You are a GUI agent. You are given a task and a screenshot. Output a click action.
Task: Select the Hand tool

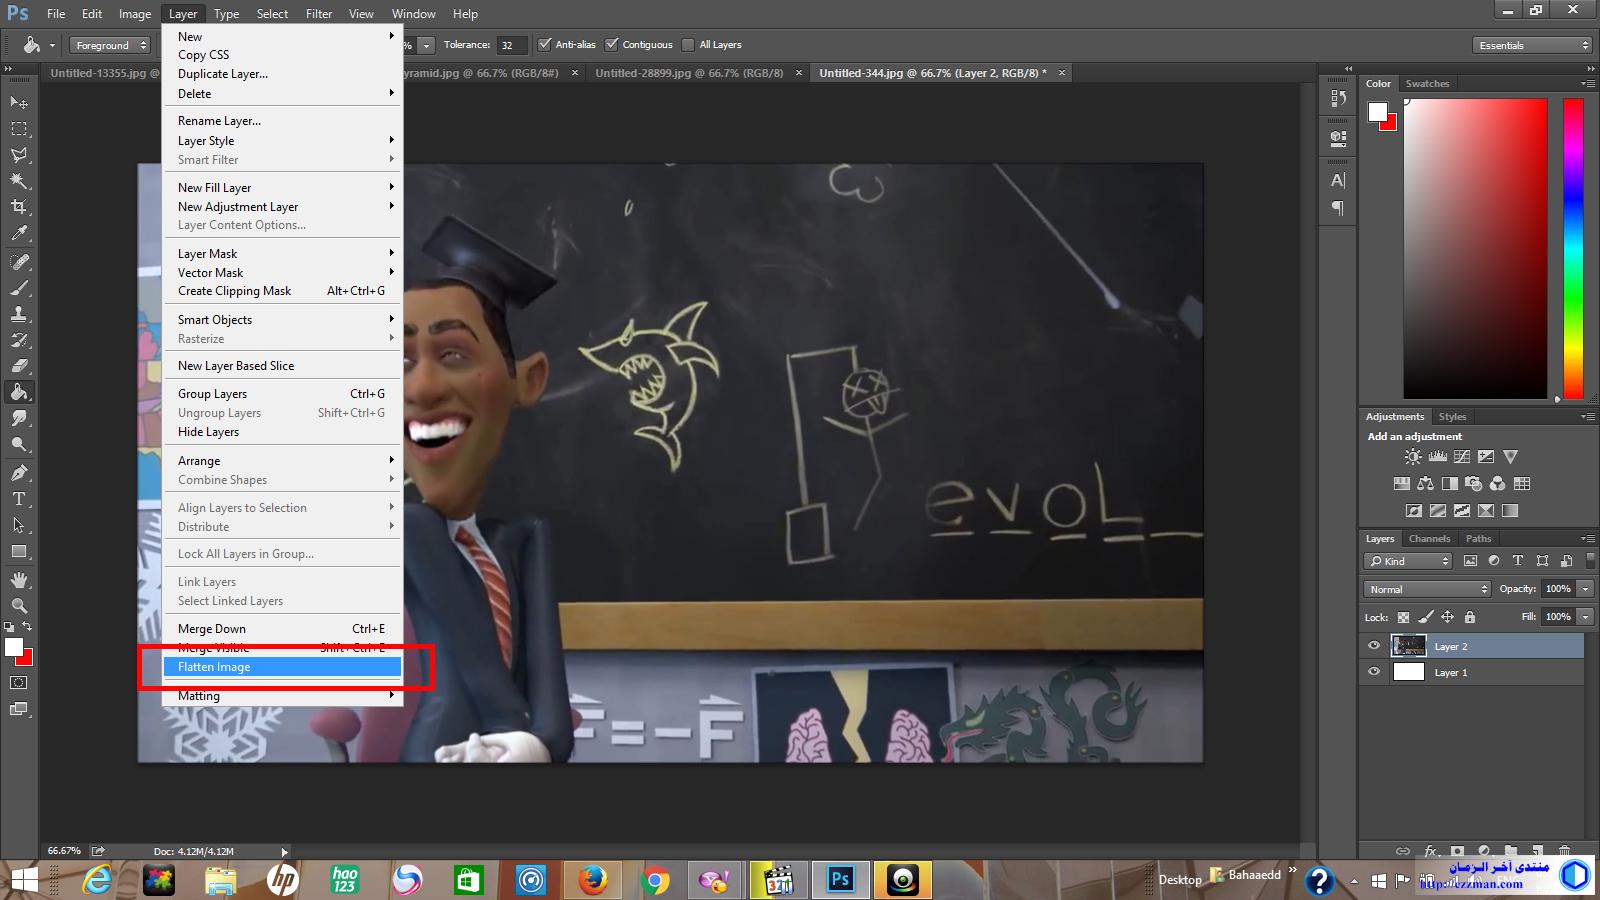19,580
